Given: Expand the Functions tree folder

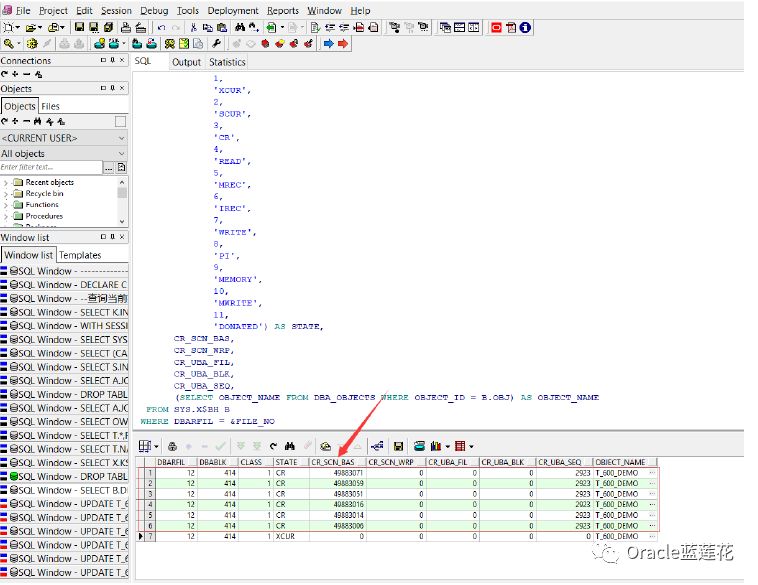Looking at the screenshot, I should click(x=6, y=205).
